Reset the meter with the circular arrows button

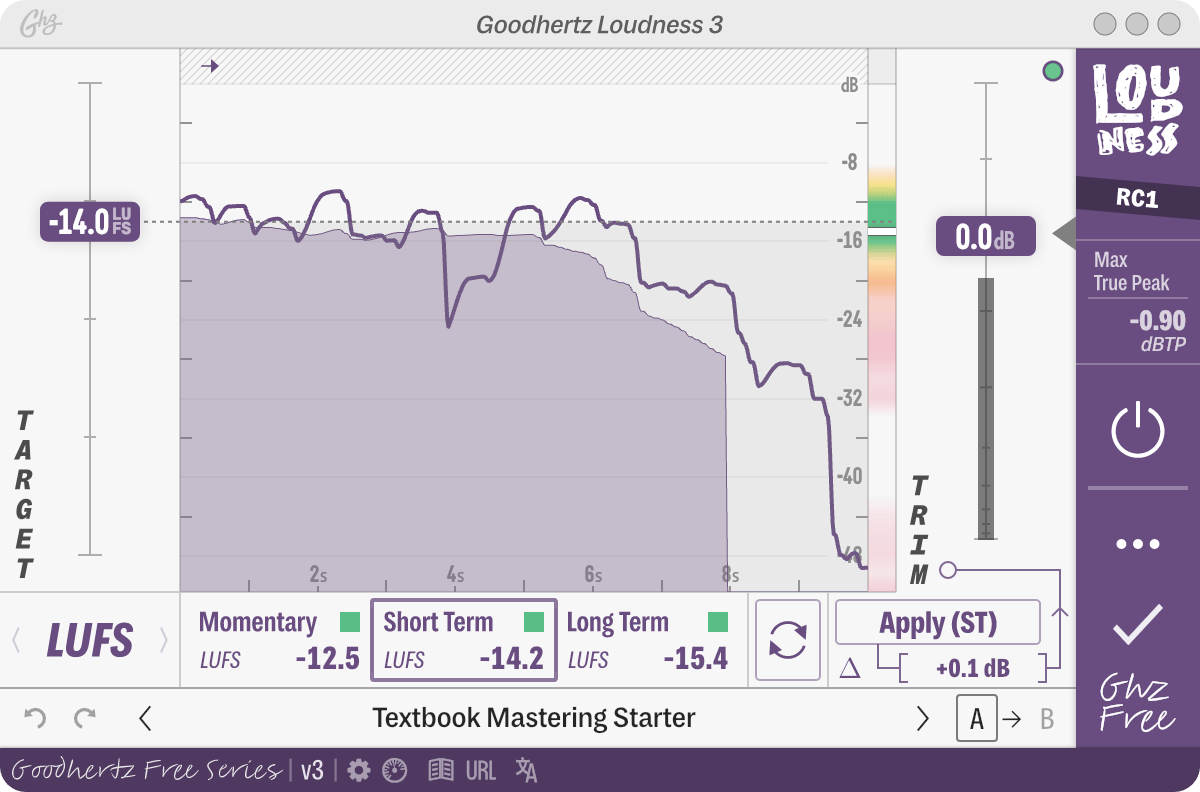click(x=788, y=641)
